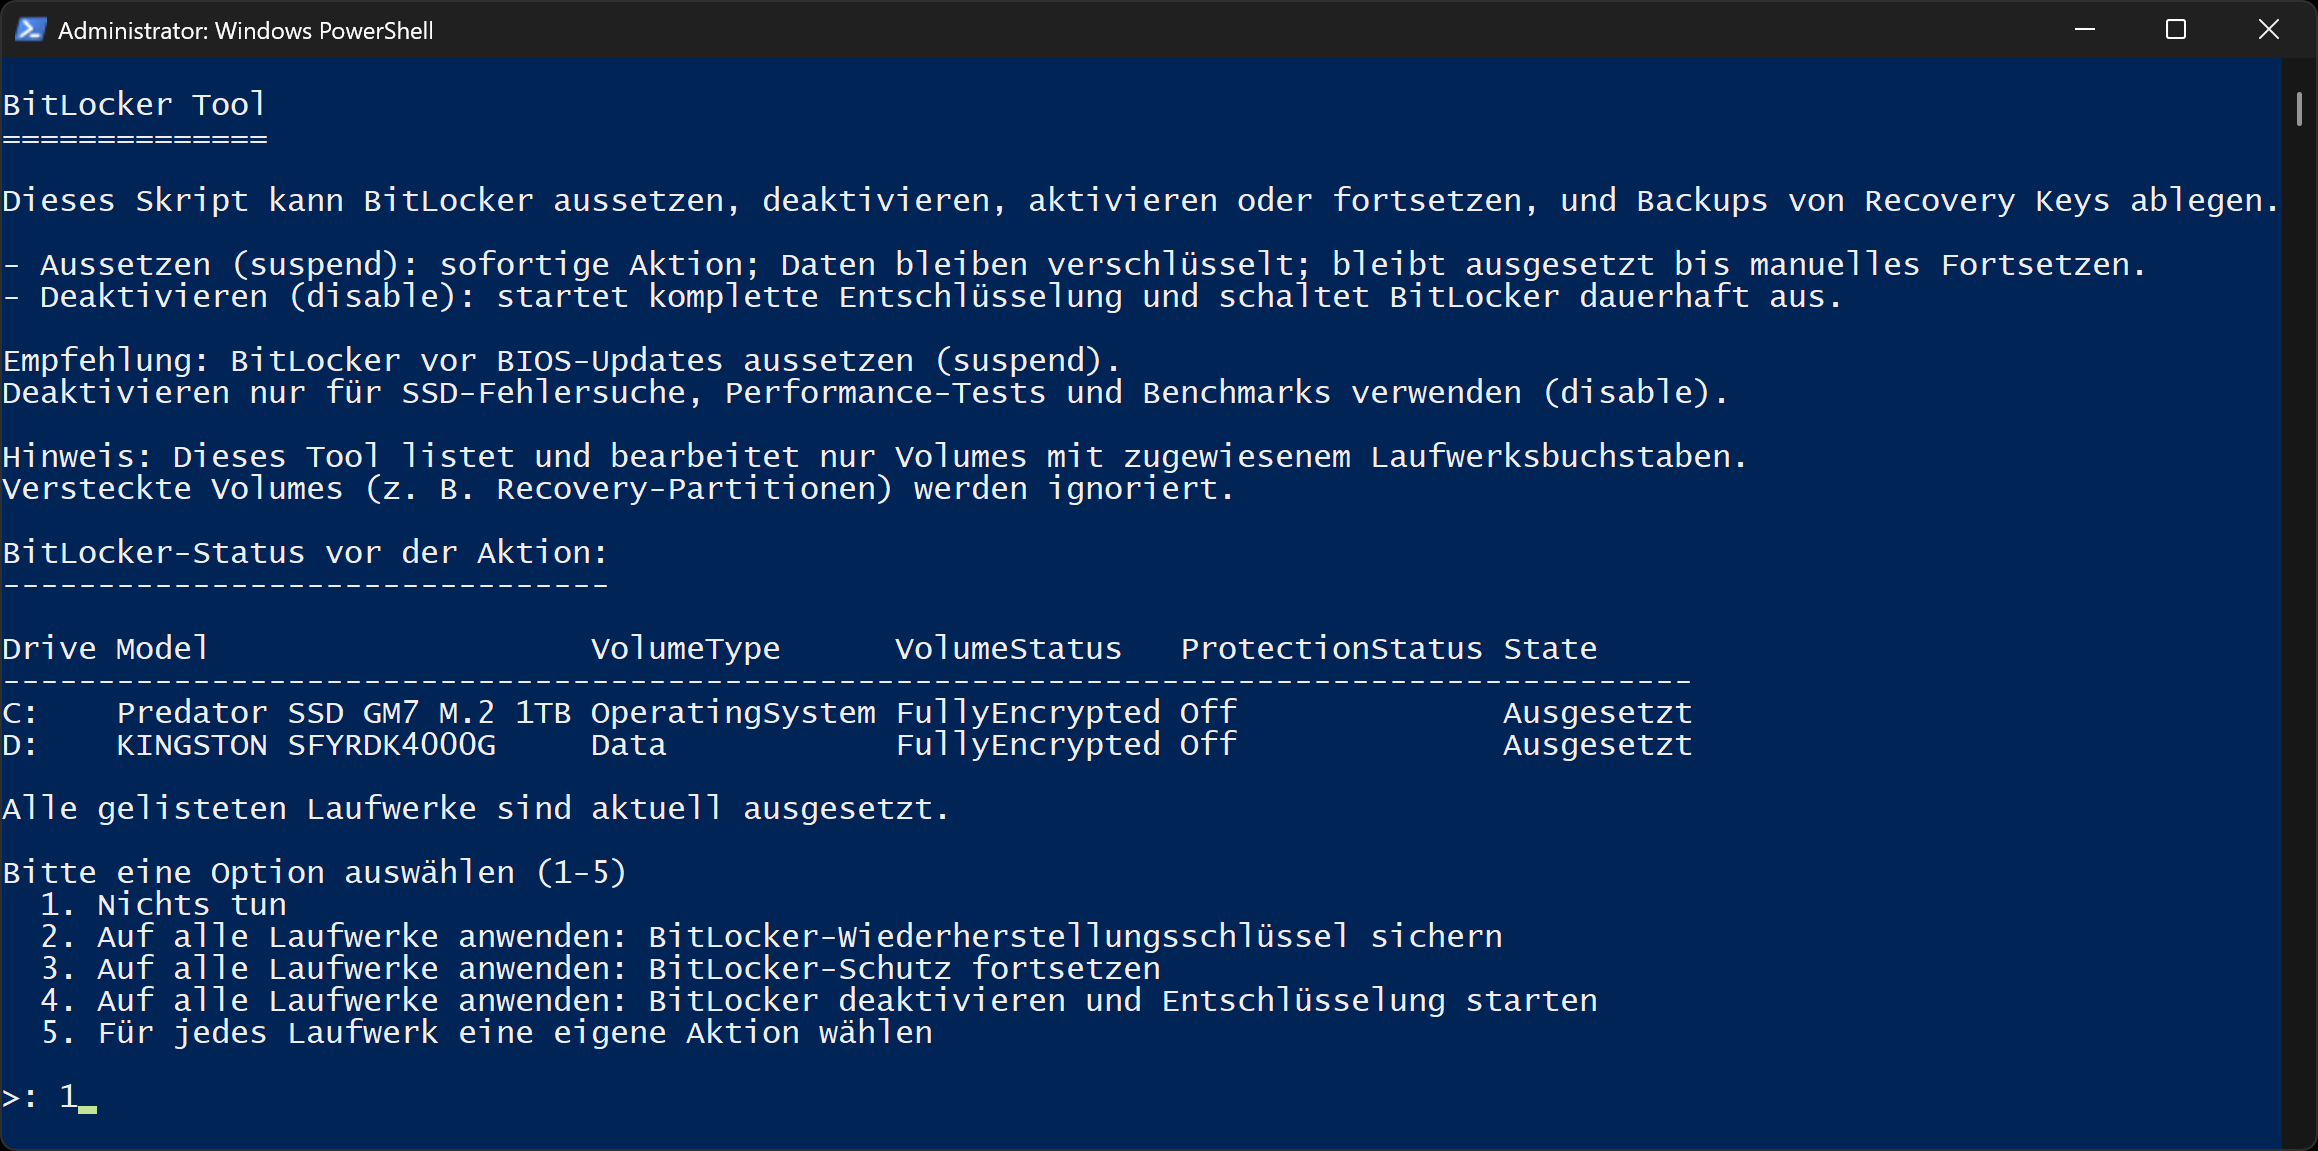This screenshot has width=2318, height=1151.
Task: Click the maximize button
Action: pyautogui.click(x=2176, y=29)
